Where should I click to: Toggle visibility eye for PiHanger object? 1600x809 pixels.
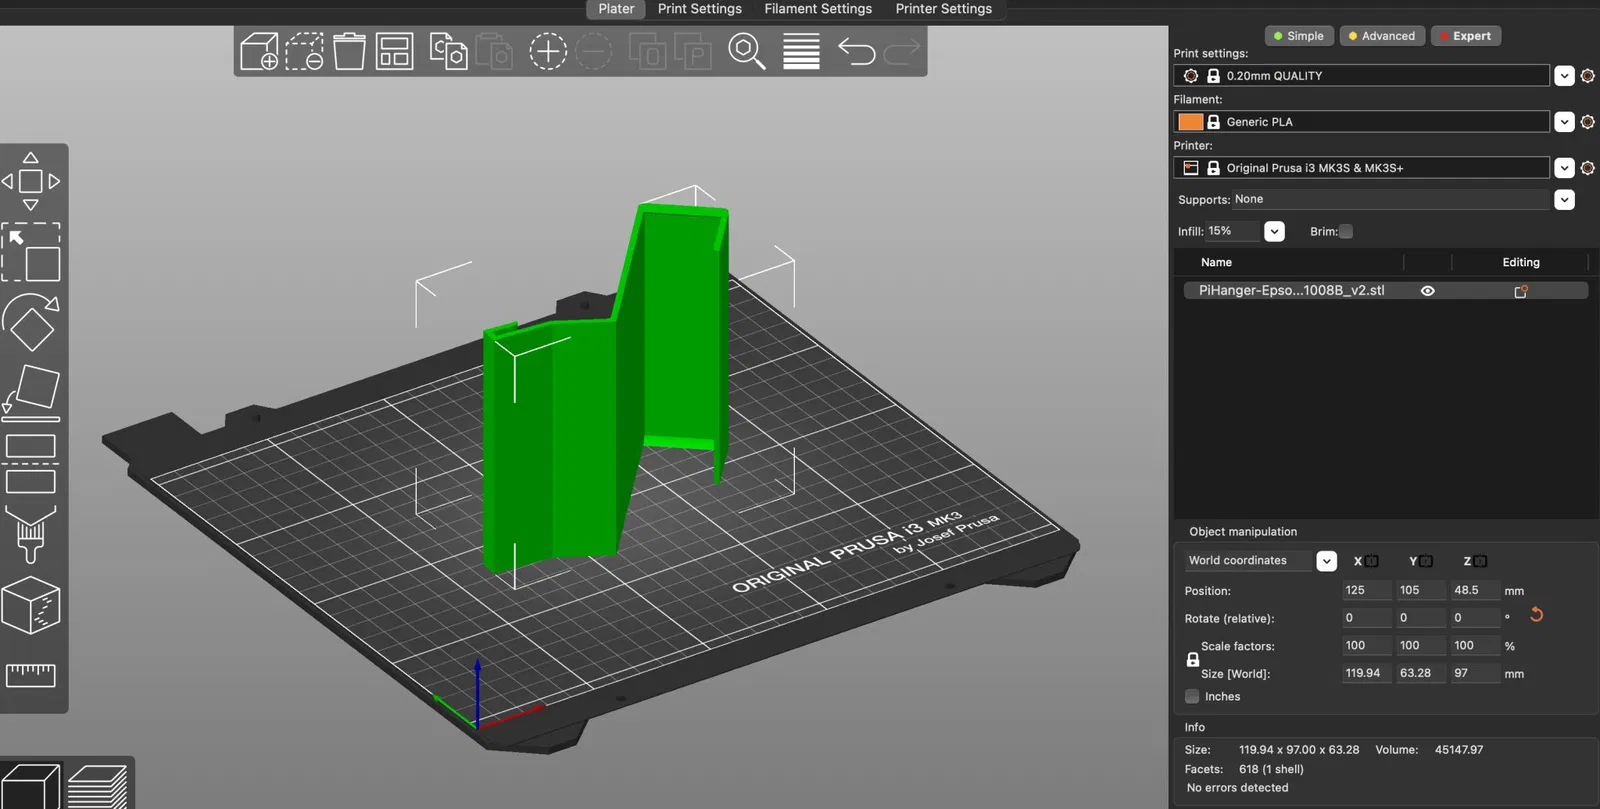coord(1428,291)
